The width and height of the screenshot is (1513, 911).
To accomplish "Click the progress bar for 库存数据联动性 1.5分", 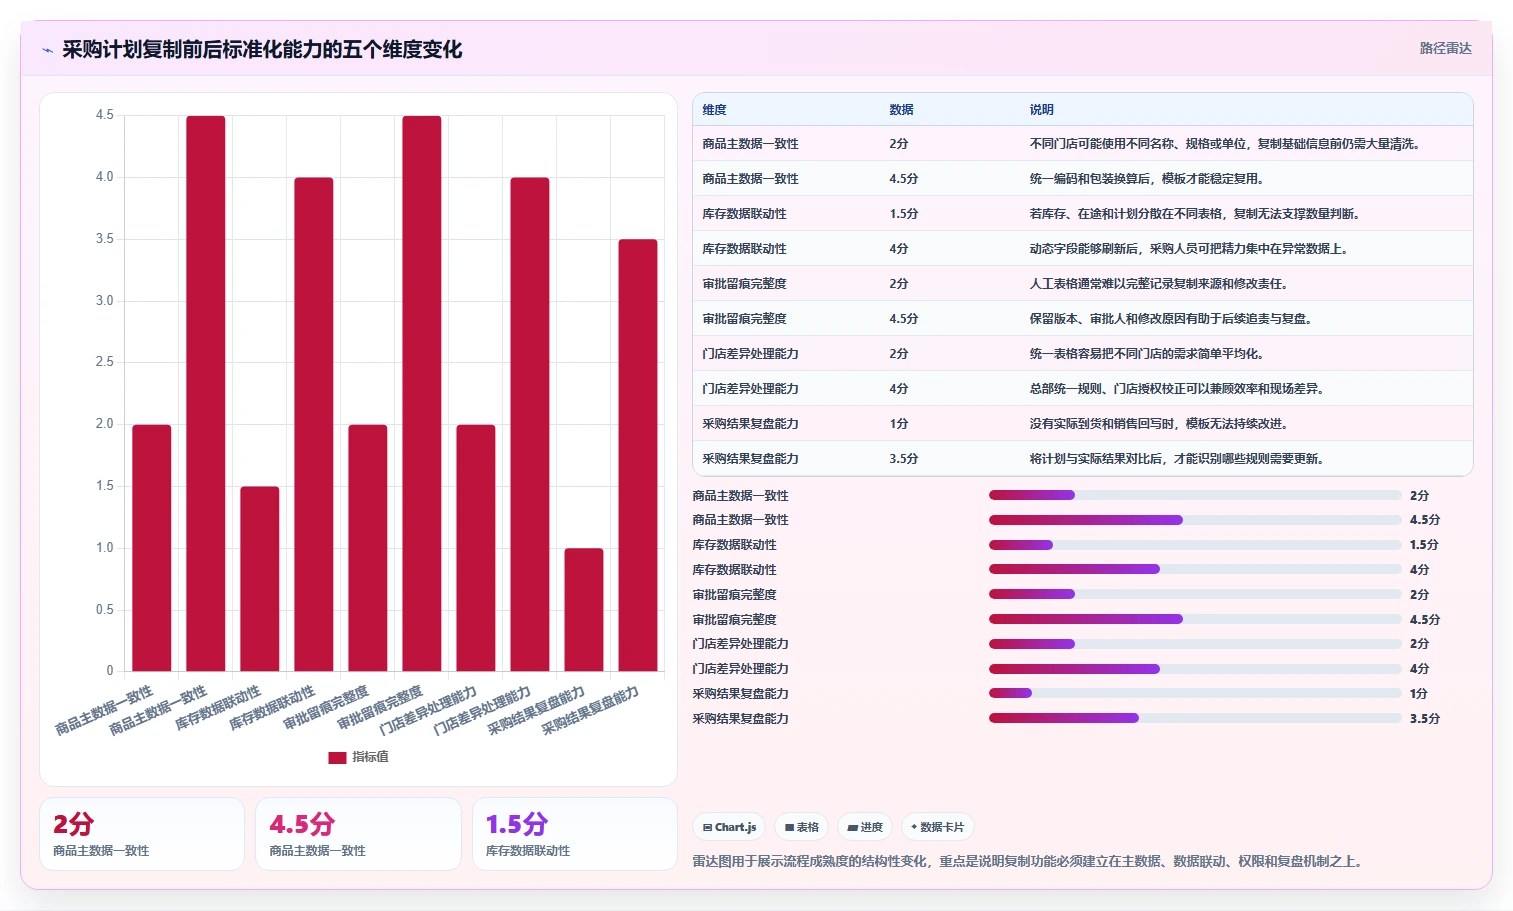I will pos(1195,545).
